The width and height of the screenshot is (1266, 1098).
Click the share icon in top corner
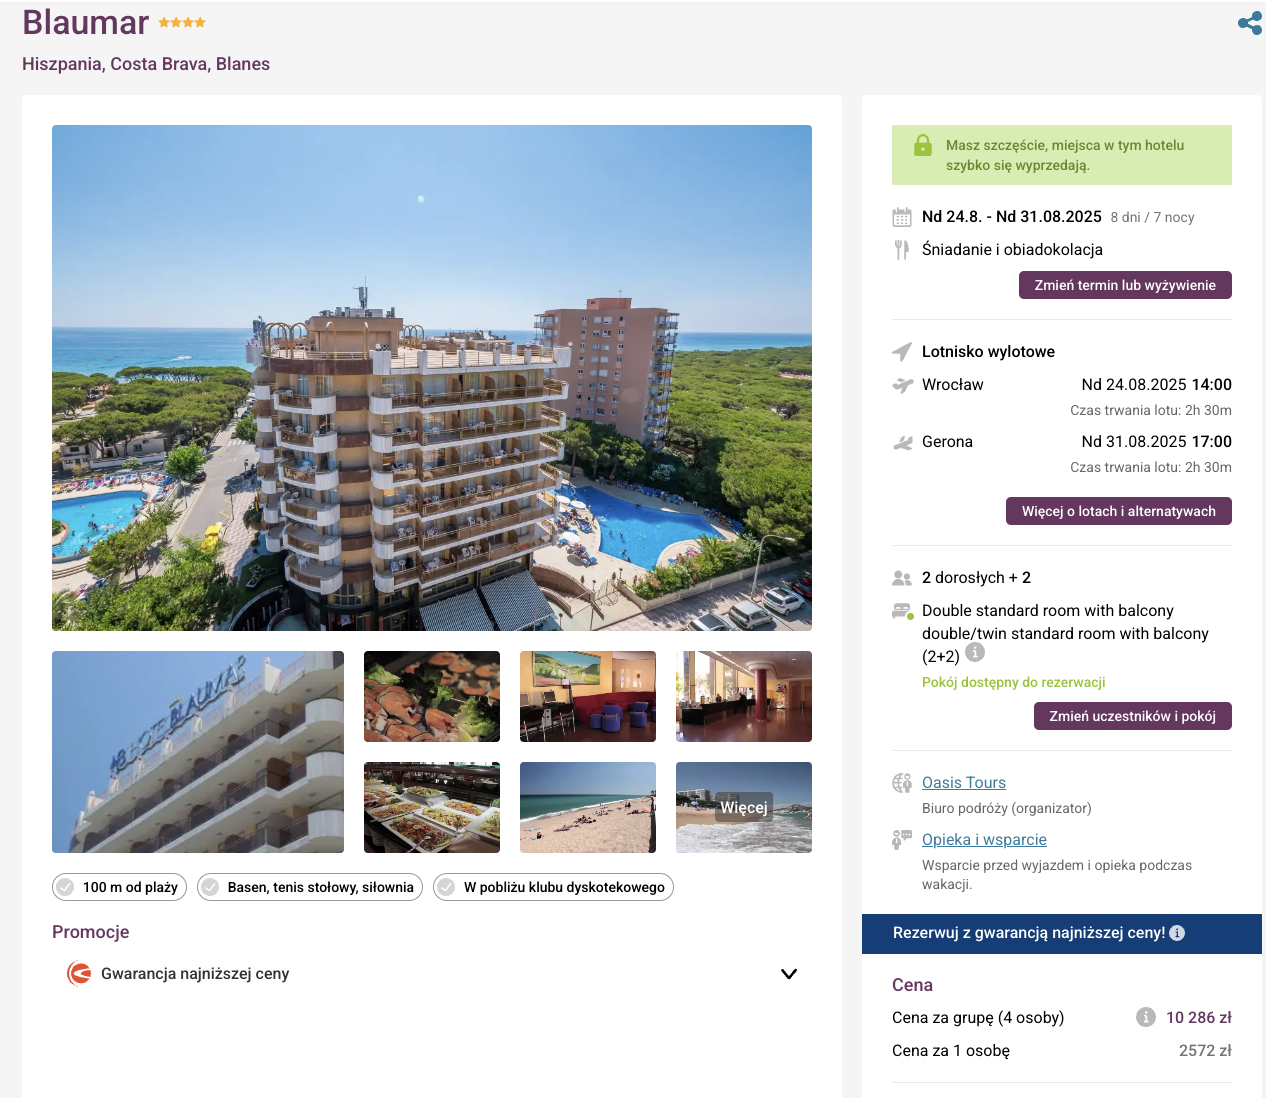tap(1249, 23)
